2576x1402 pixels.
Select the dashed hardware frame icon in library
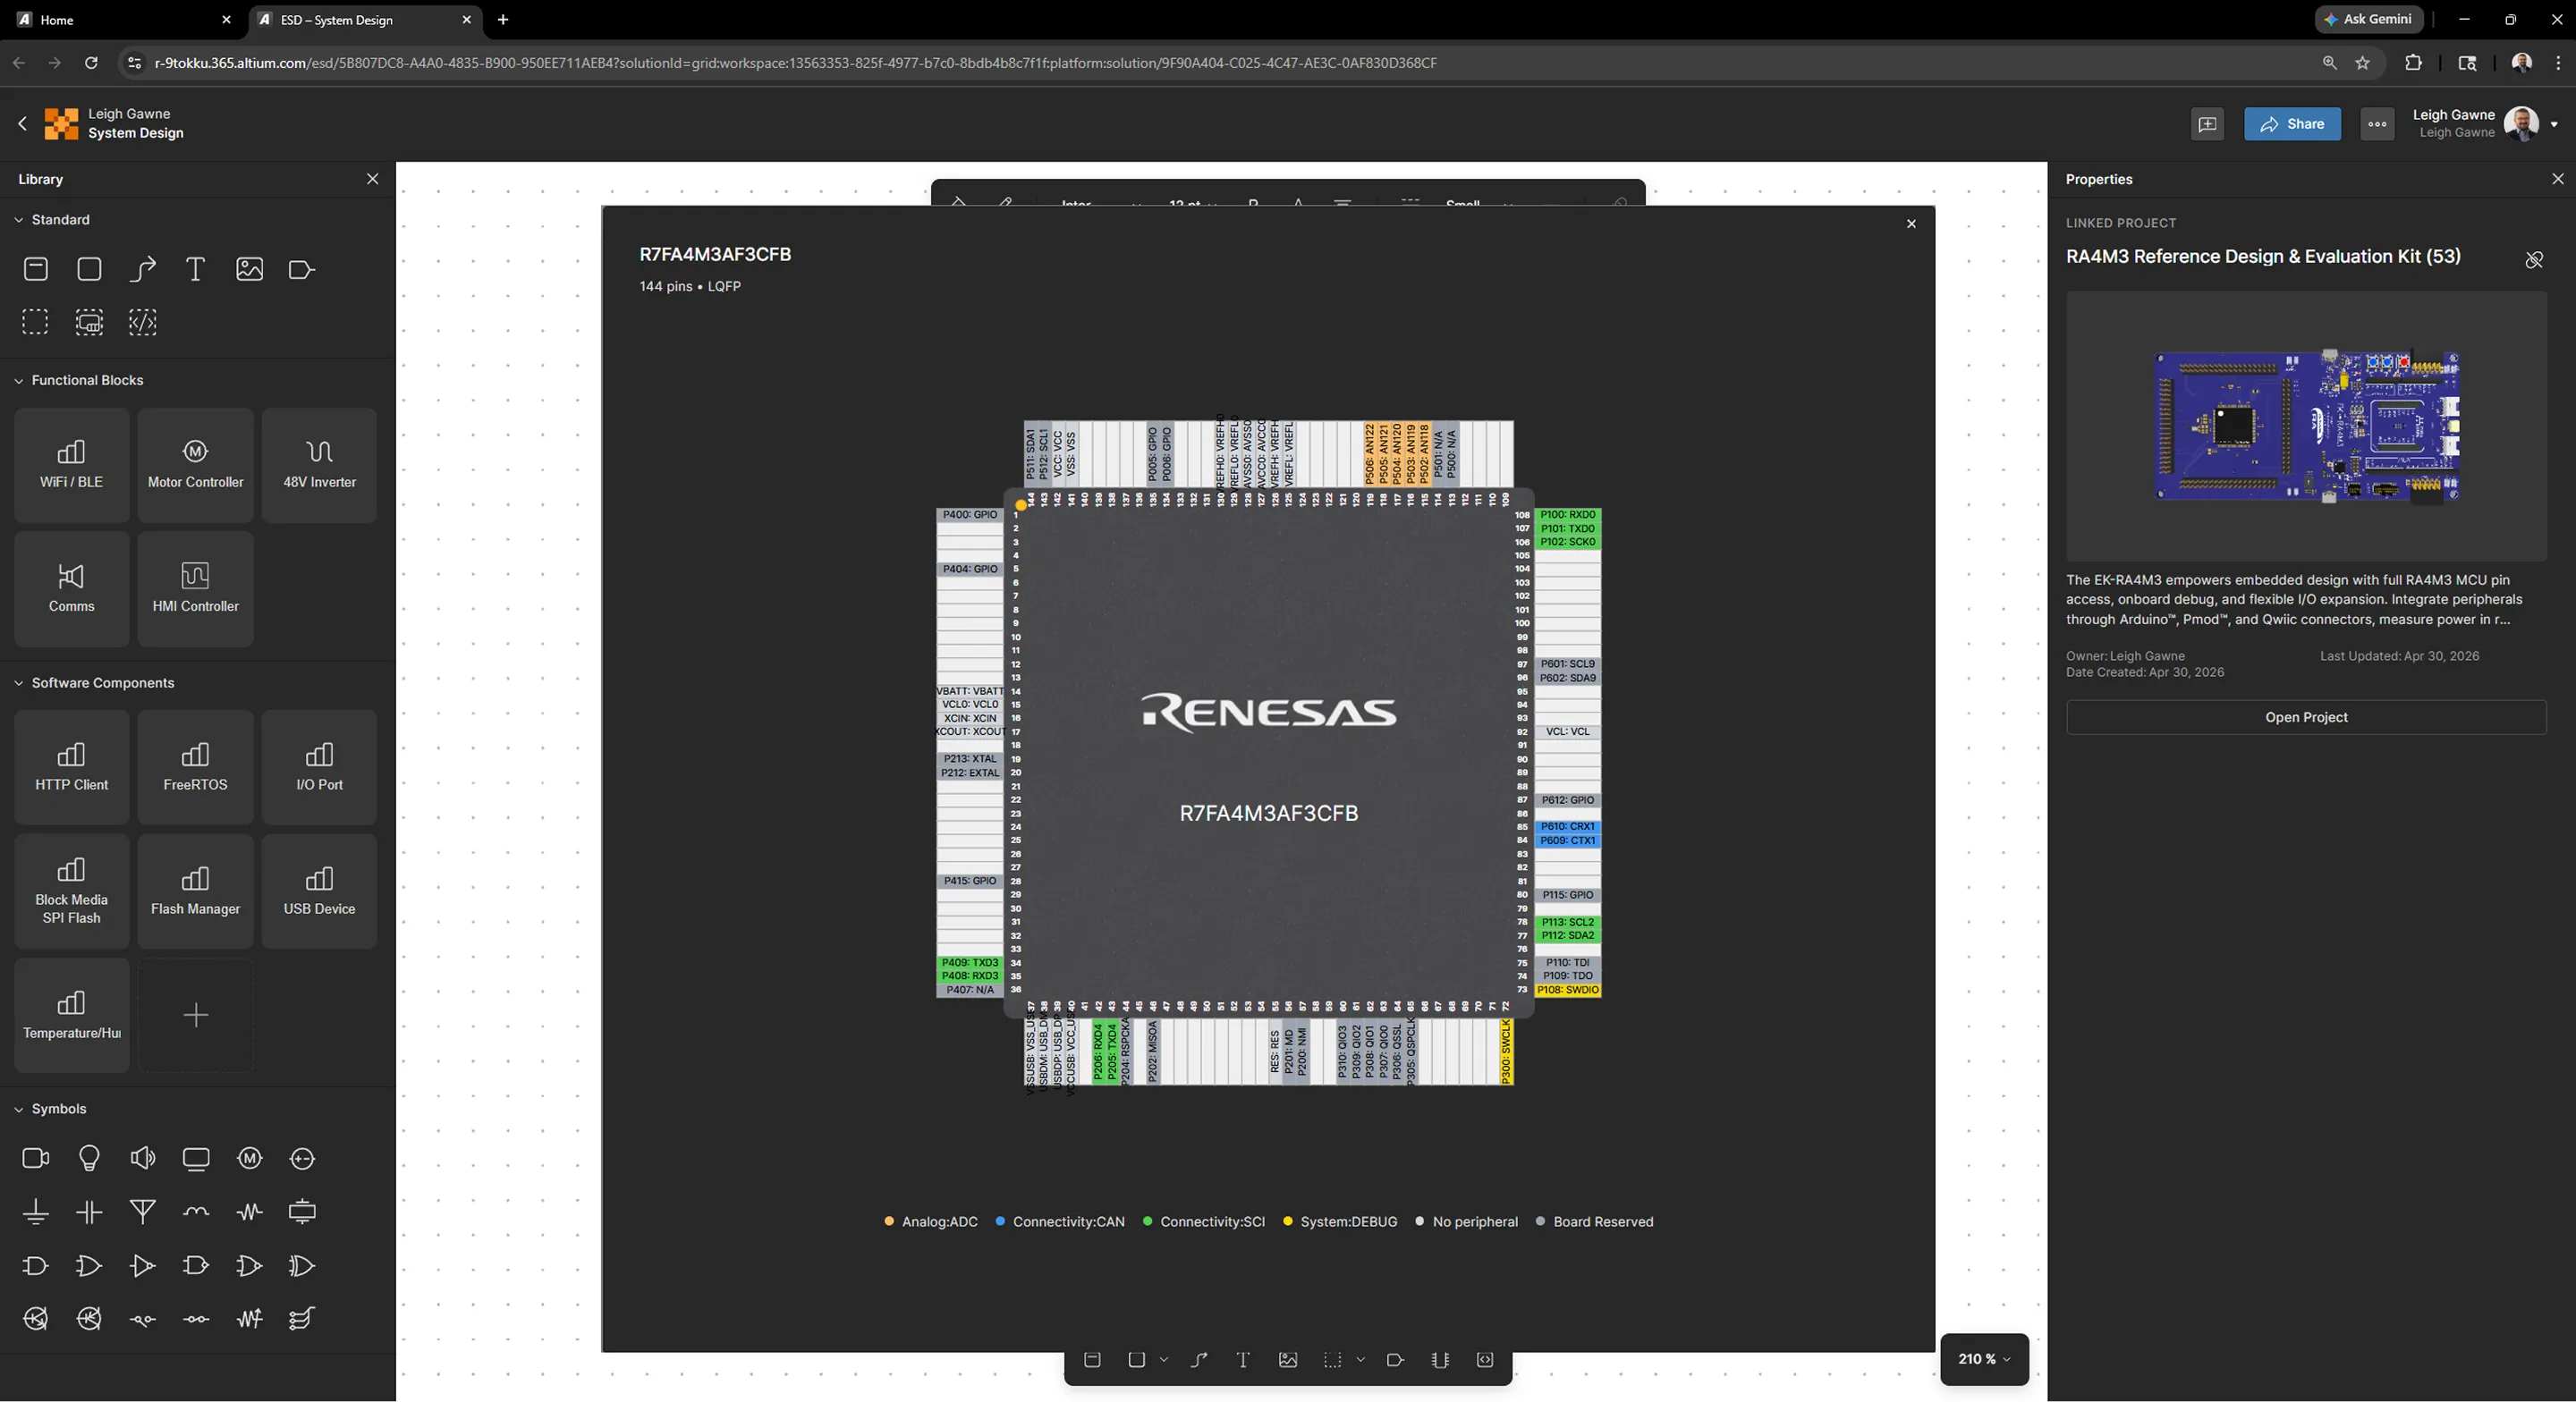point(89,322)
